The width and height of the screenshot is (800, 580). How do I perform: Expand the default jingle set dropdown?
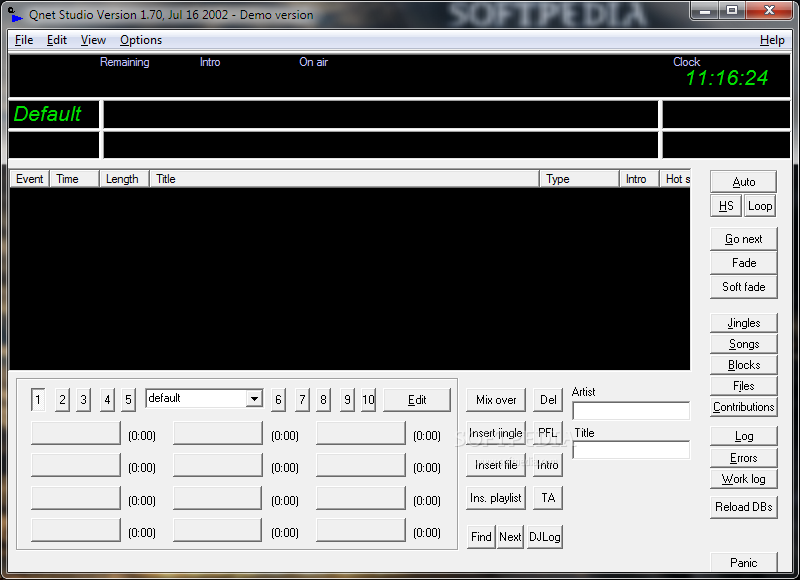254,398
